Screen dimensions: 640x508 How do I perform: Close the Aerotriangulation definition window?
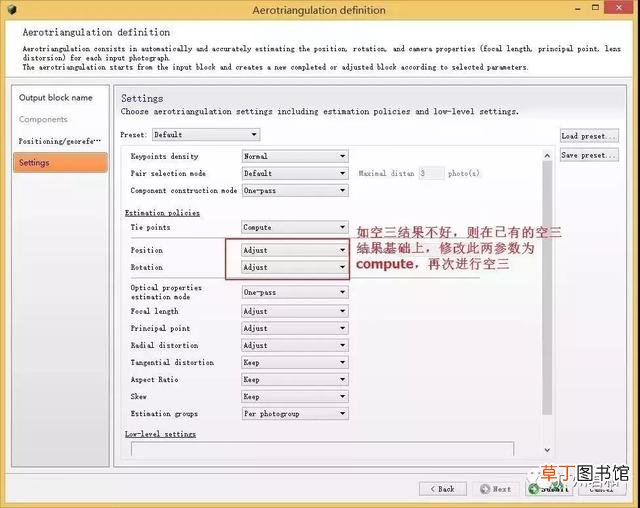pos(619,8)
